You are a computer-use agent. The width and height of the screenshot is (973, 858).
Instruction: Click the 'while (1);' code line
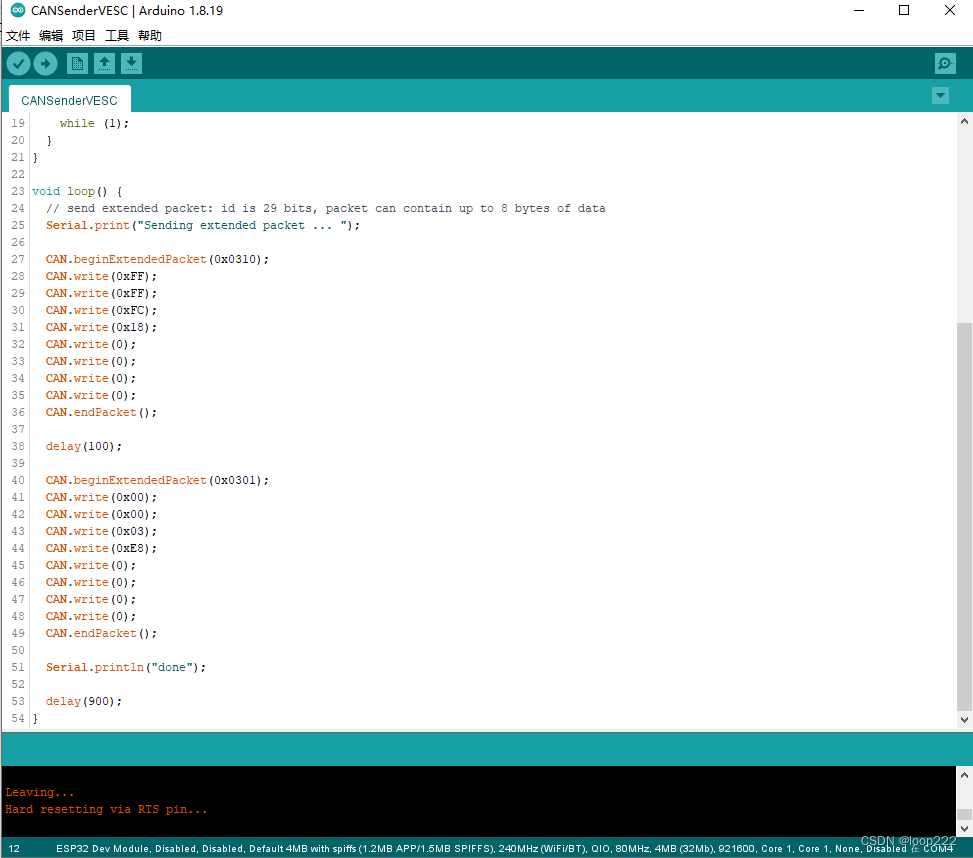94,123
